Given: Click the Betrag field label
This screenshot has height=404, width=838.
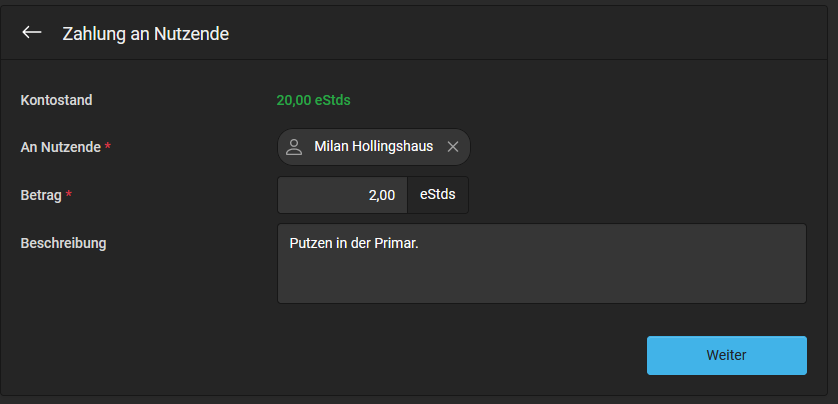Looking at the screenshot, I should (41, 196).
